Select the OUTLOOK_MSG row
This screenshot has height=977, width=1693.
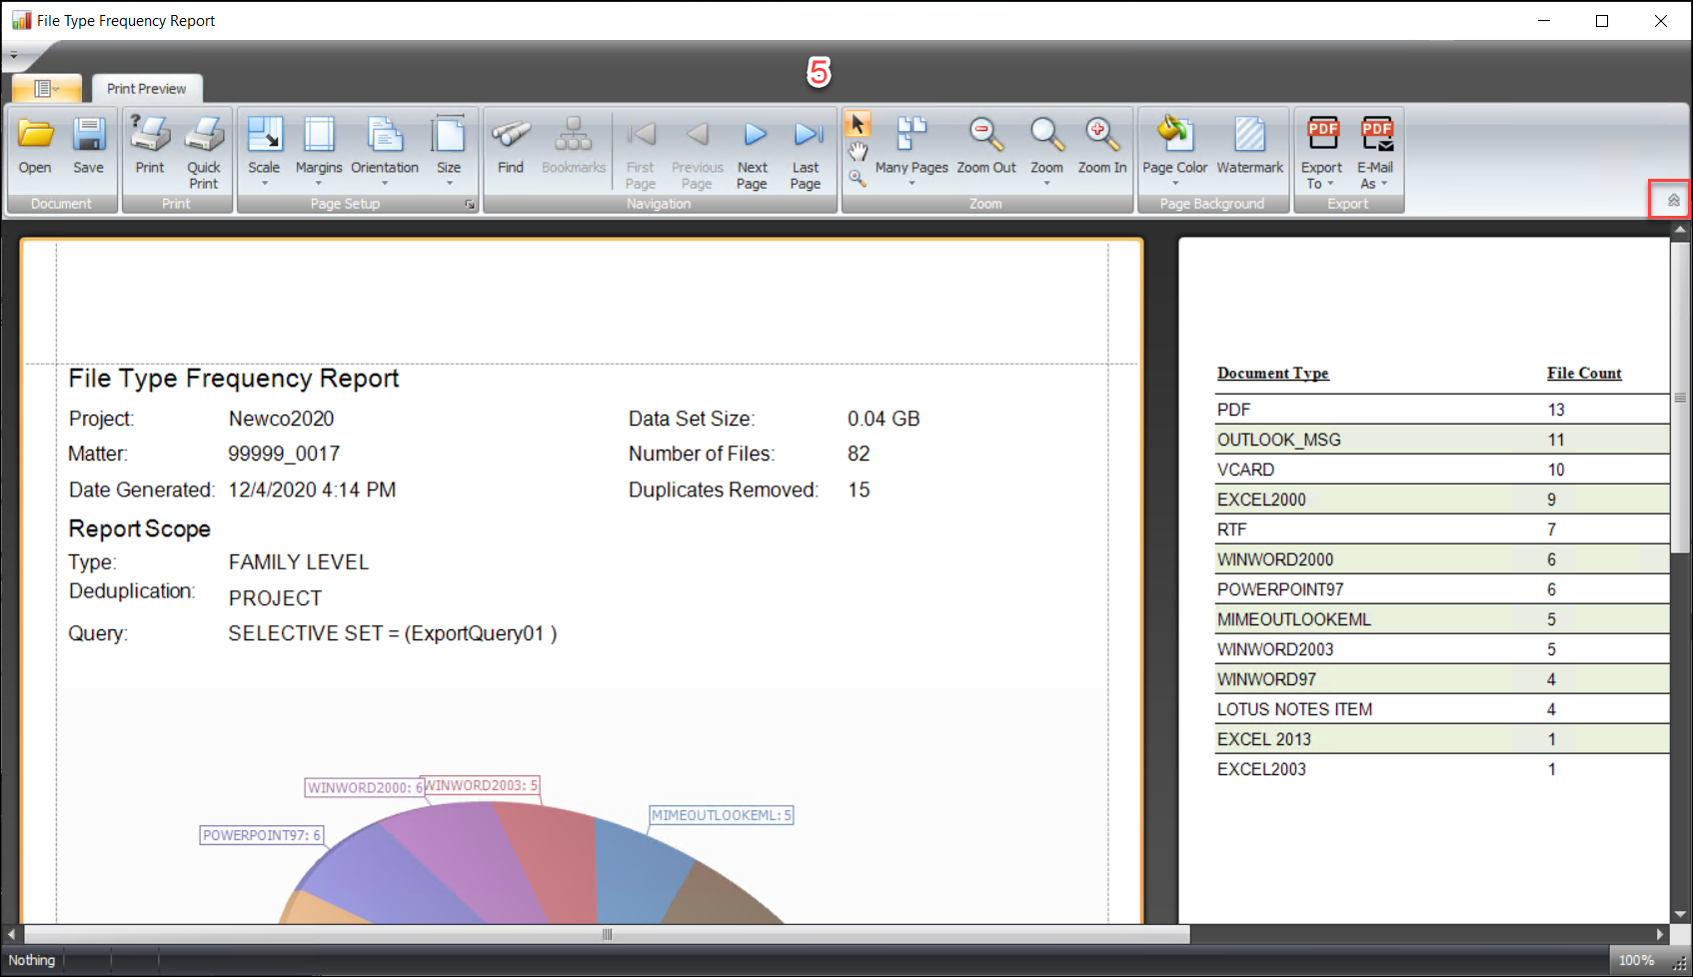(x=1442, y=439)
